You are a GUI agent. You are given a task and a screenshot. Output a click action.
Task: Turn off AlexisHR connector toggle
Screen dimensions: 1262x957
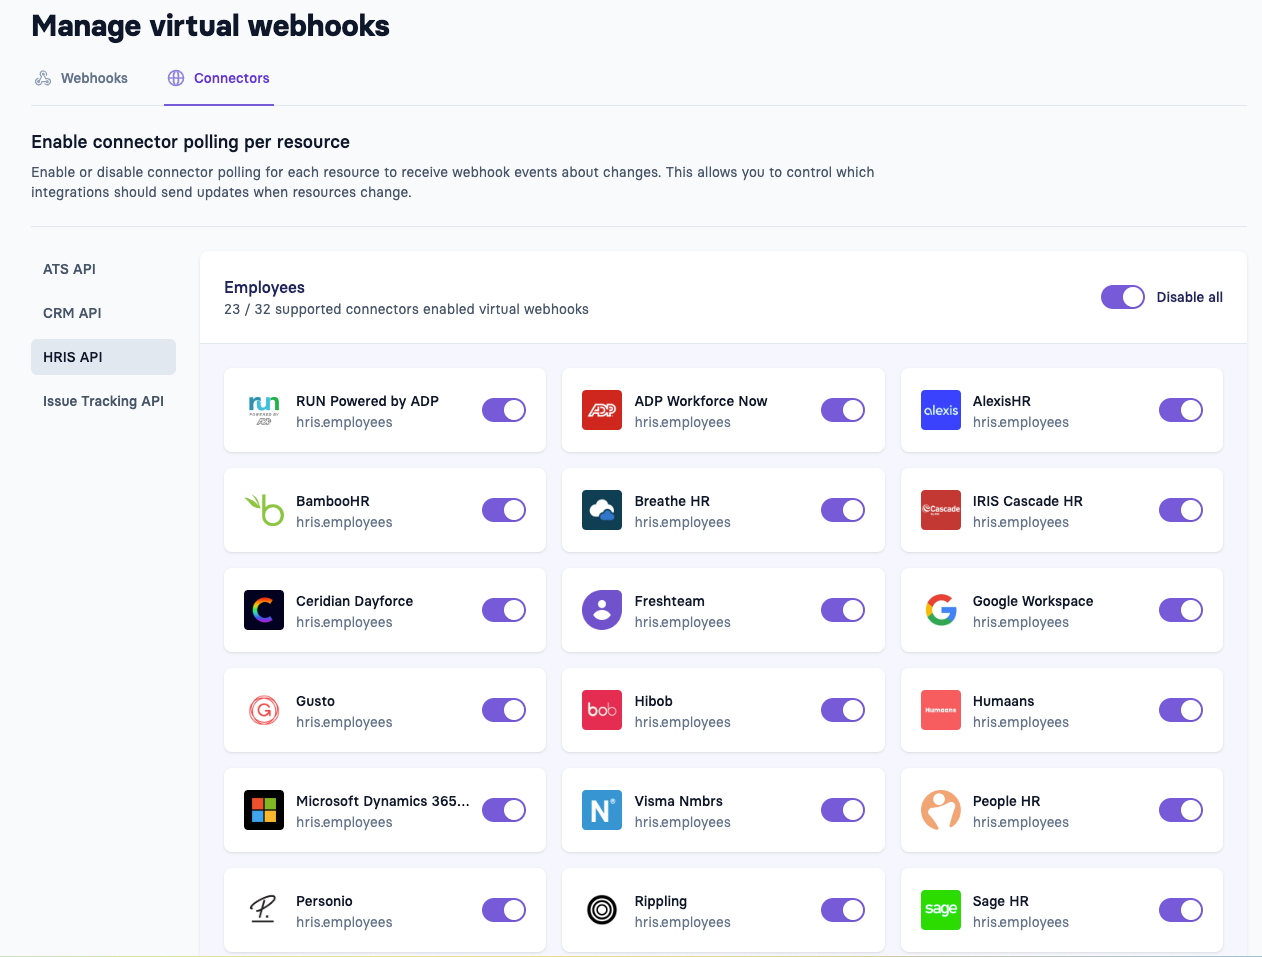coord(1181,410)
